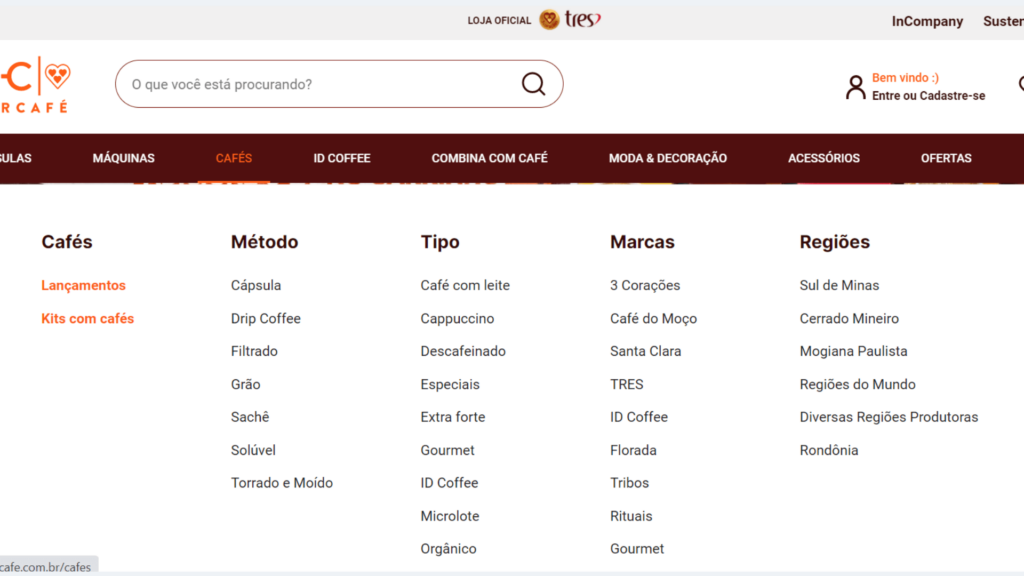Open the CAFÉS menu tab
Viewport: 1024px width, 576px height.
(234, 158)
